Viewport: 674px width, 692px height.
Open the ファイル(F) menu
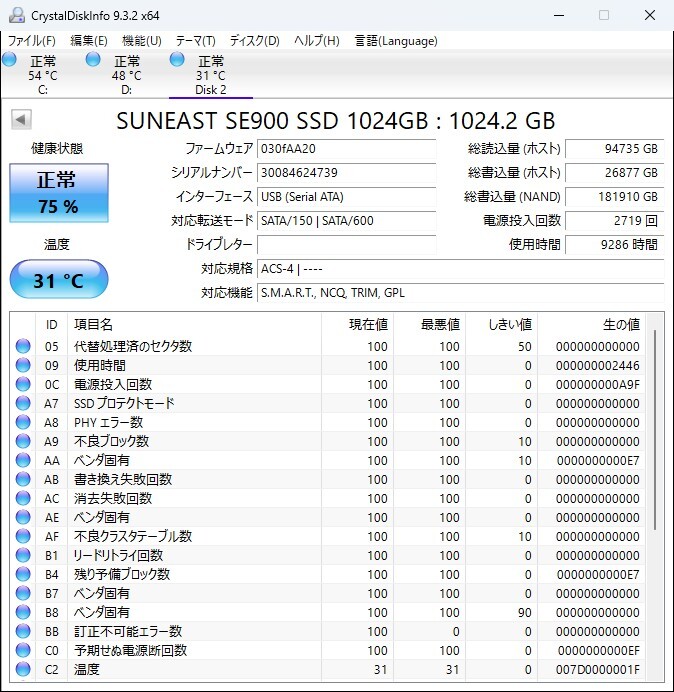(32, 41)
